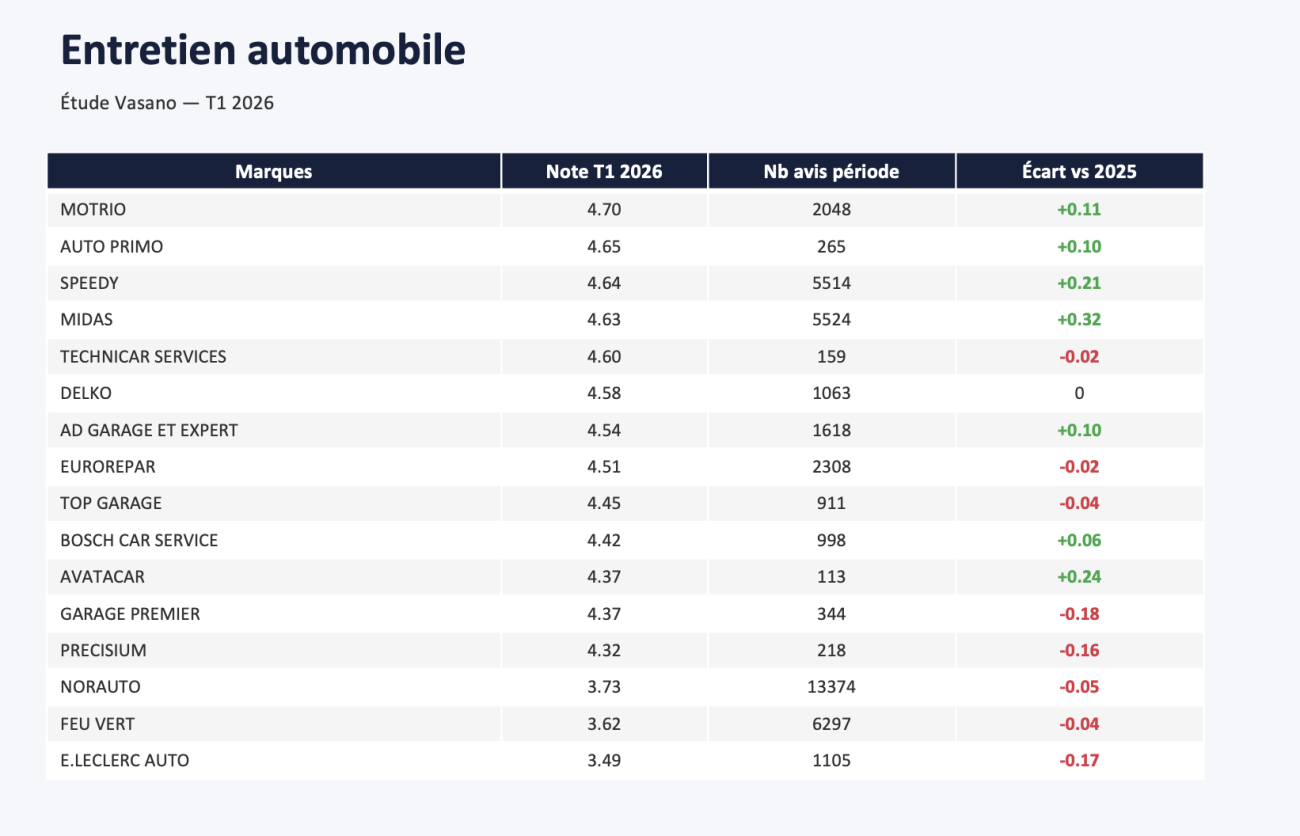
Task: Select the Entretien automobile title
Action: (263, 49)
